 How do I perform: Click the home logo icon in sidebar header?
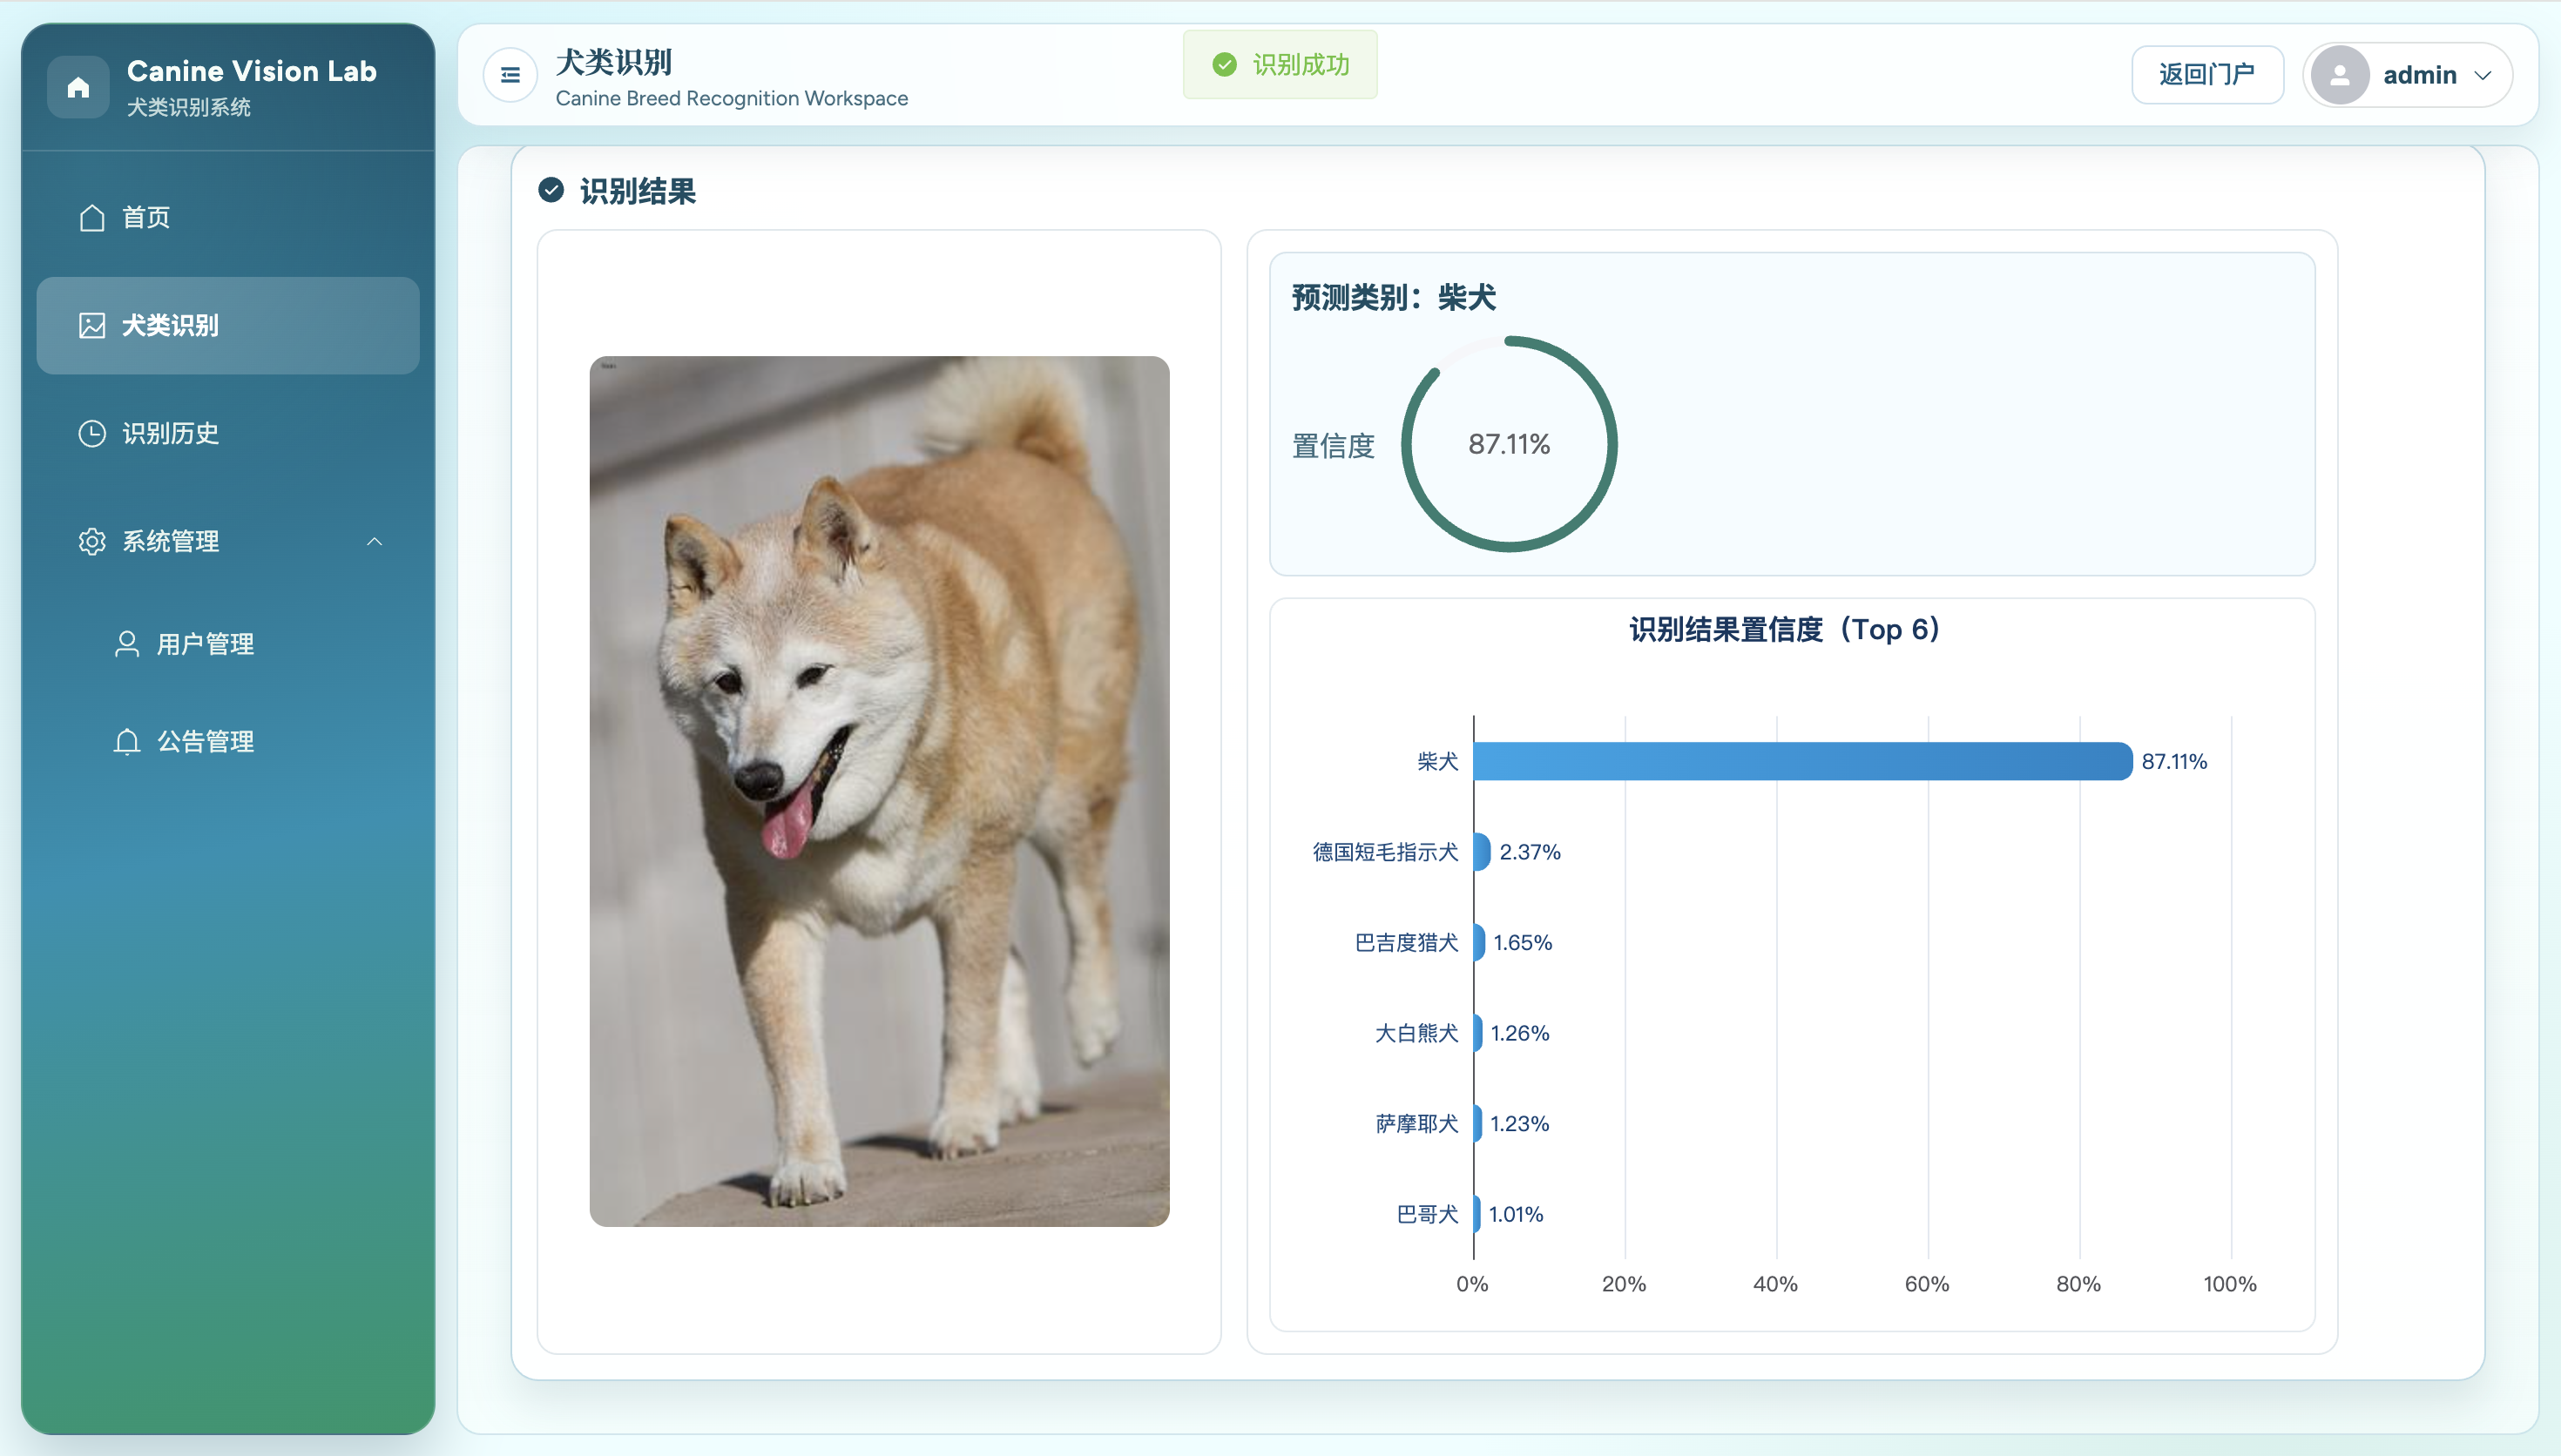[x=78, y=87]
